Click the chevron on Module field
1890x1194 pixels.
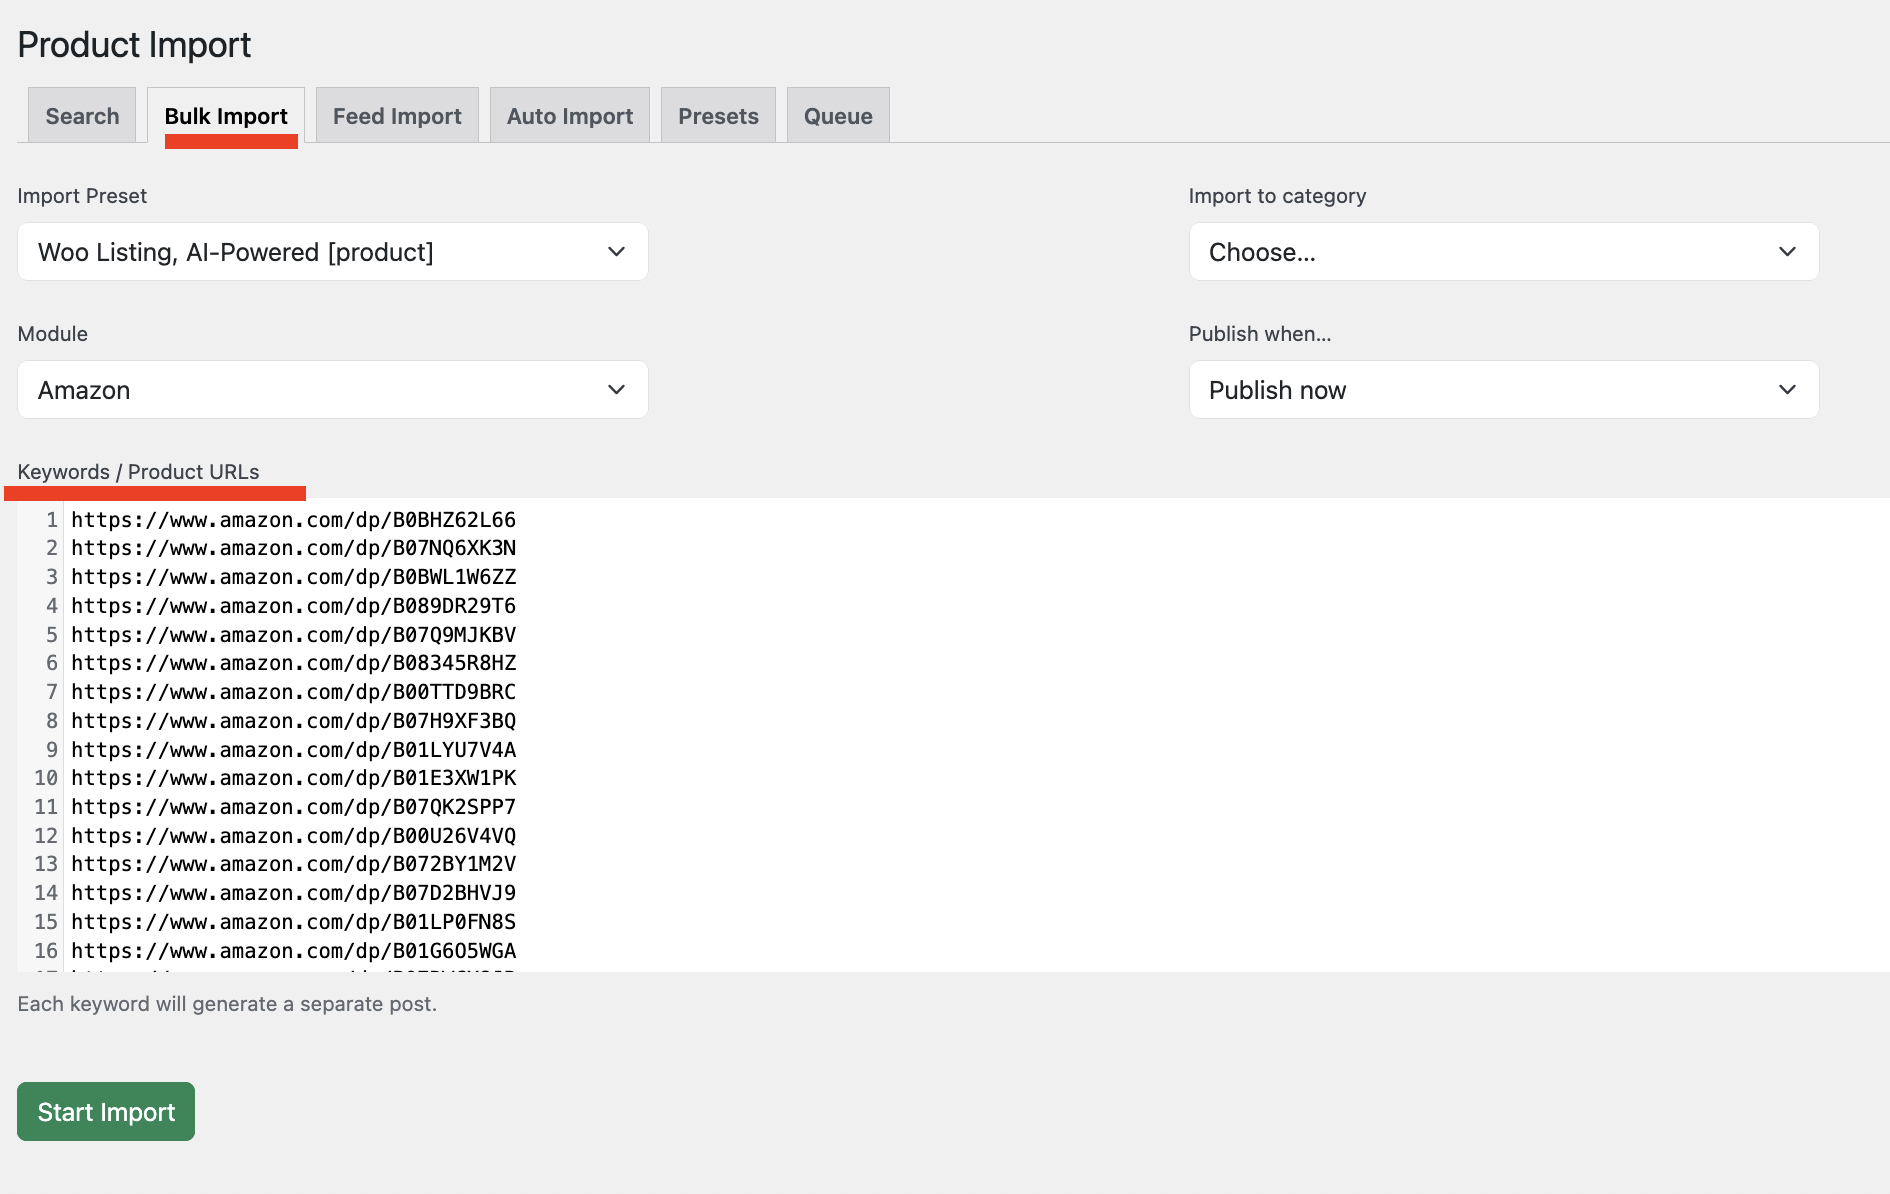click(616, 390)
